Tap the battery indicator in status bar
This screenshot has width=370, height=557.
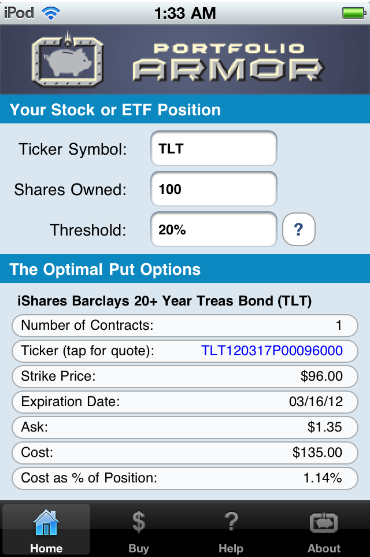[x=354, y=13]
